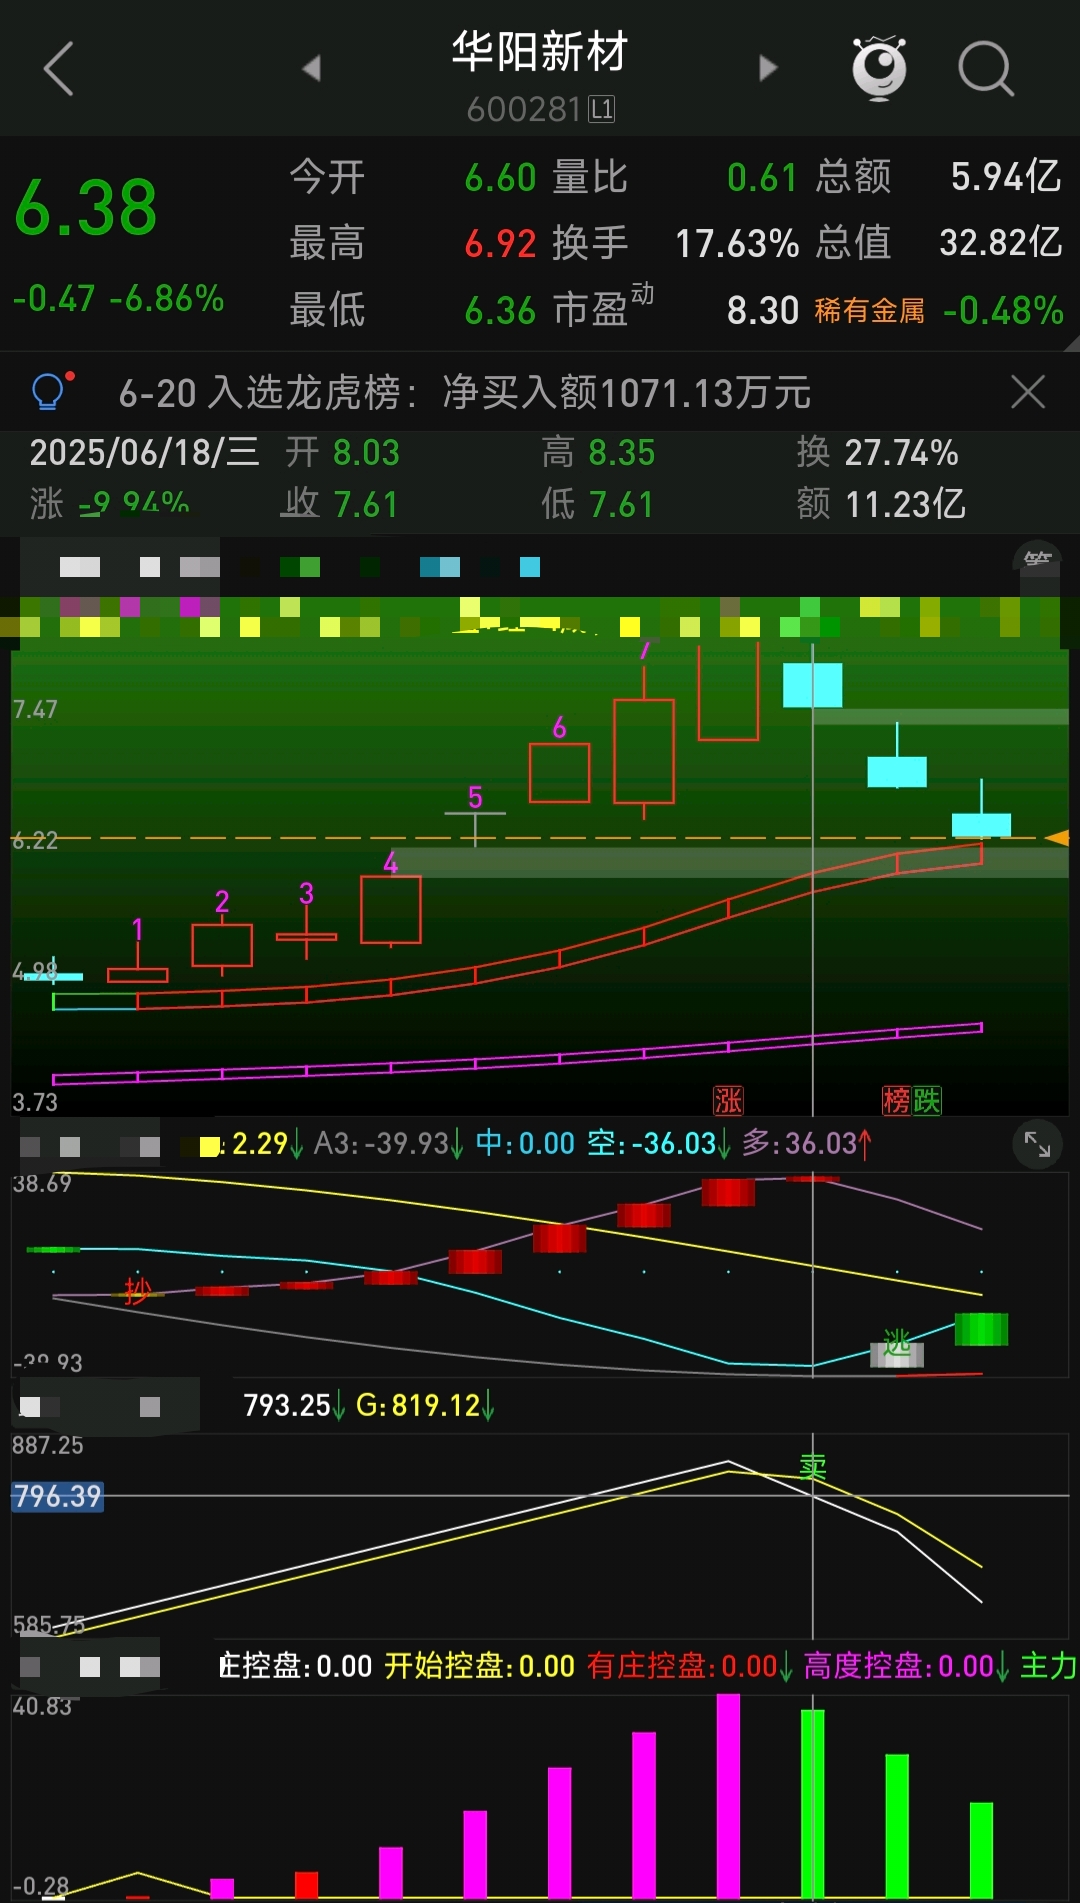Go to previous stock with left triangle
The image size is (1080, 1903).
tap(312, 68)
